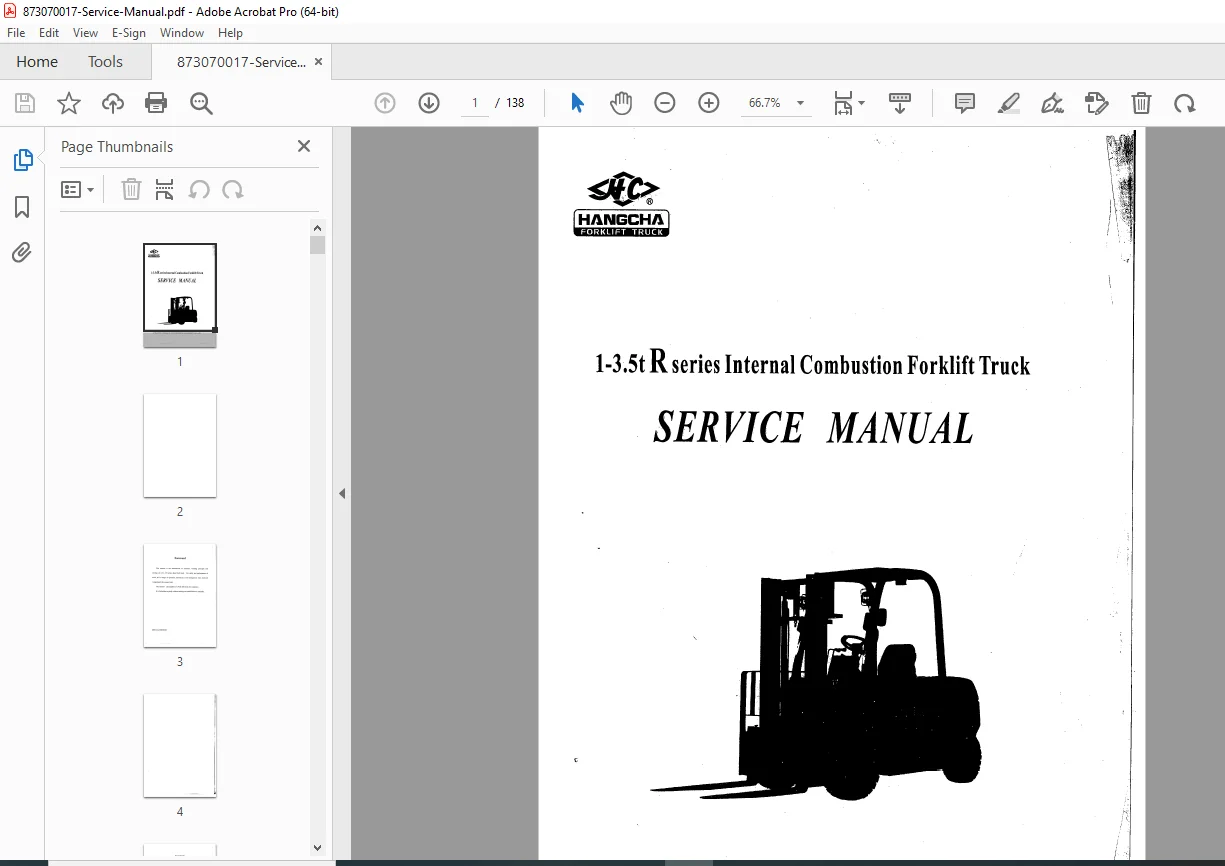Show Page Thumbnails sidebar icon
The image size is (1225, 866).
click(22, 160)
